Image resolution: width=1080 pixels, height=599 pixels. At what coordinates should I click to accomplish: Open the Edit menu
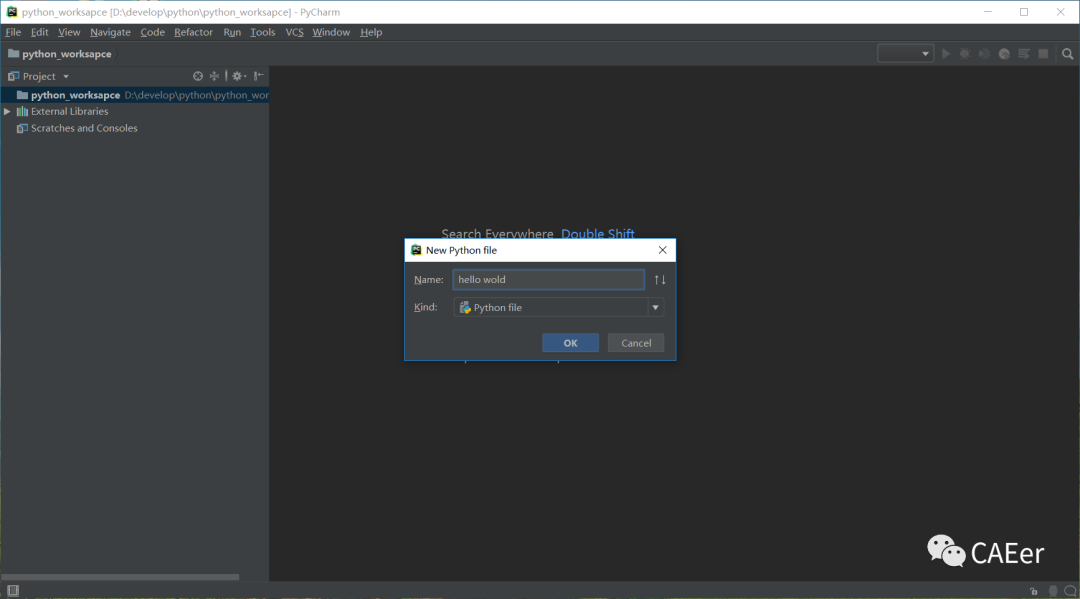point(39,32)
